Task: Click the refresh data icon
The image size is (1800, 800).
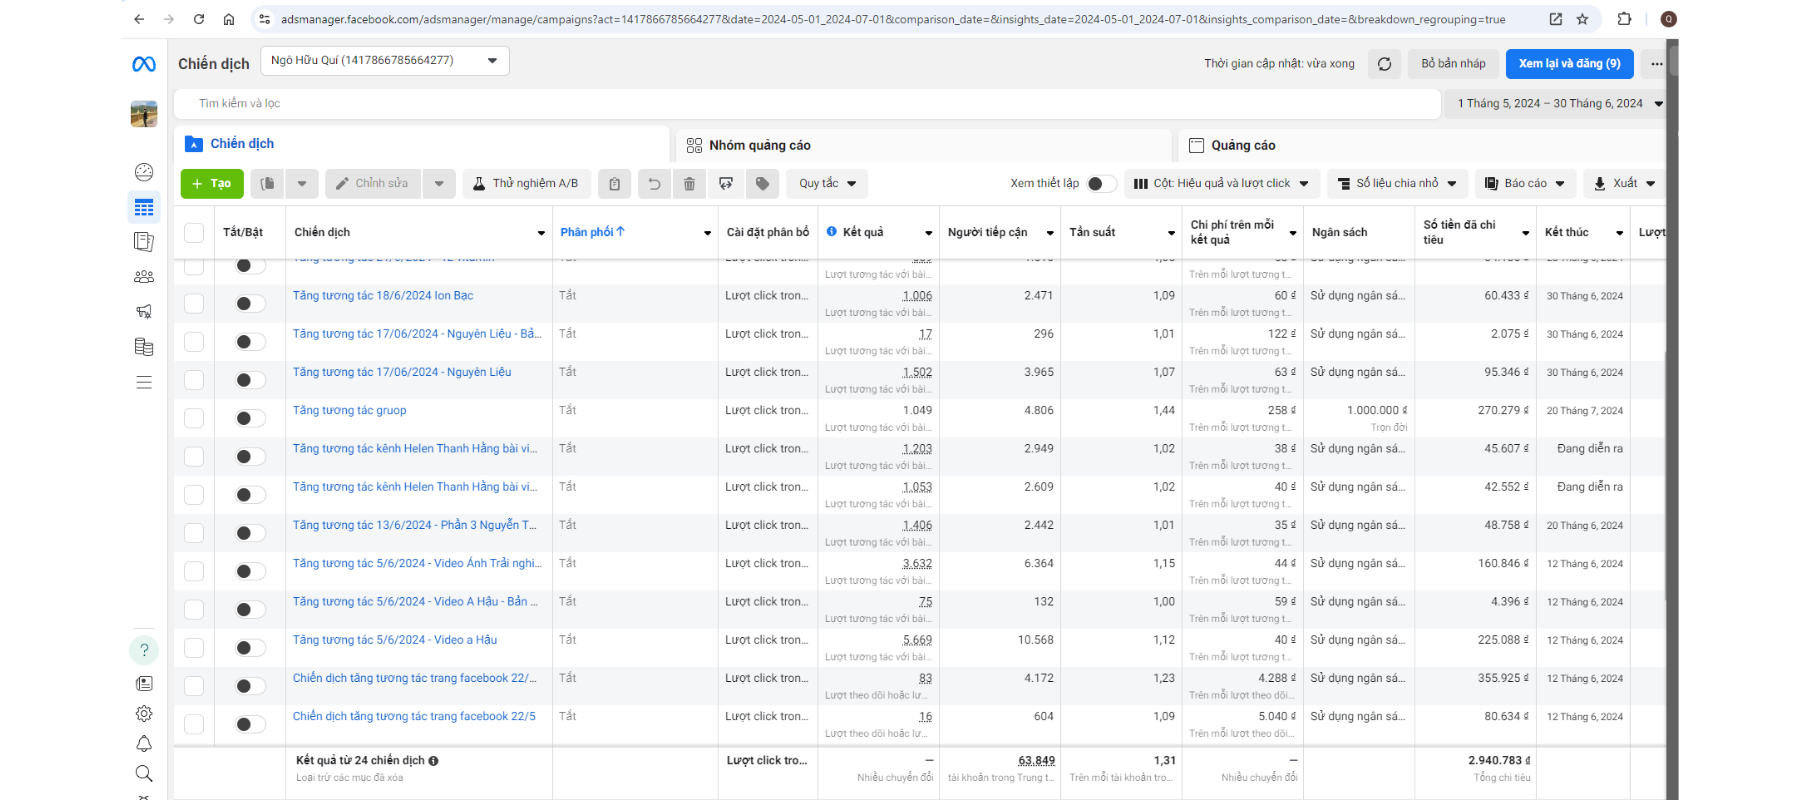Action: (1384, 64)
